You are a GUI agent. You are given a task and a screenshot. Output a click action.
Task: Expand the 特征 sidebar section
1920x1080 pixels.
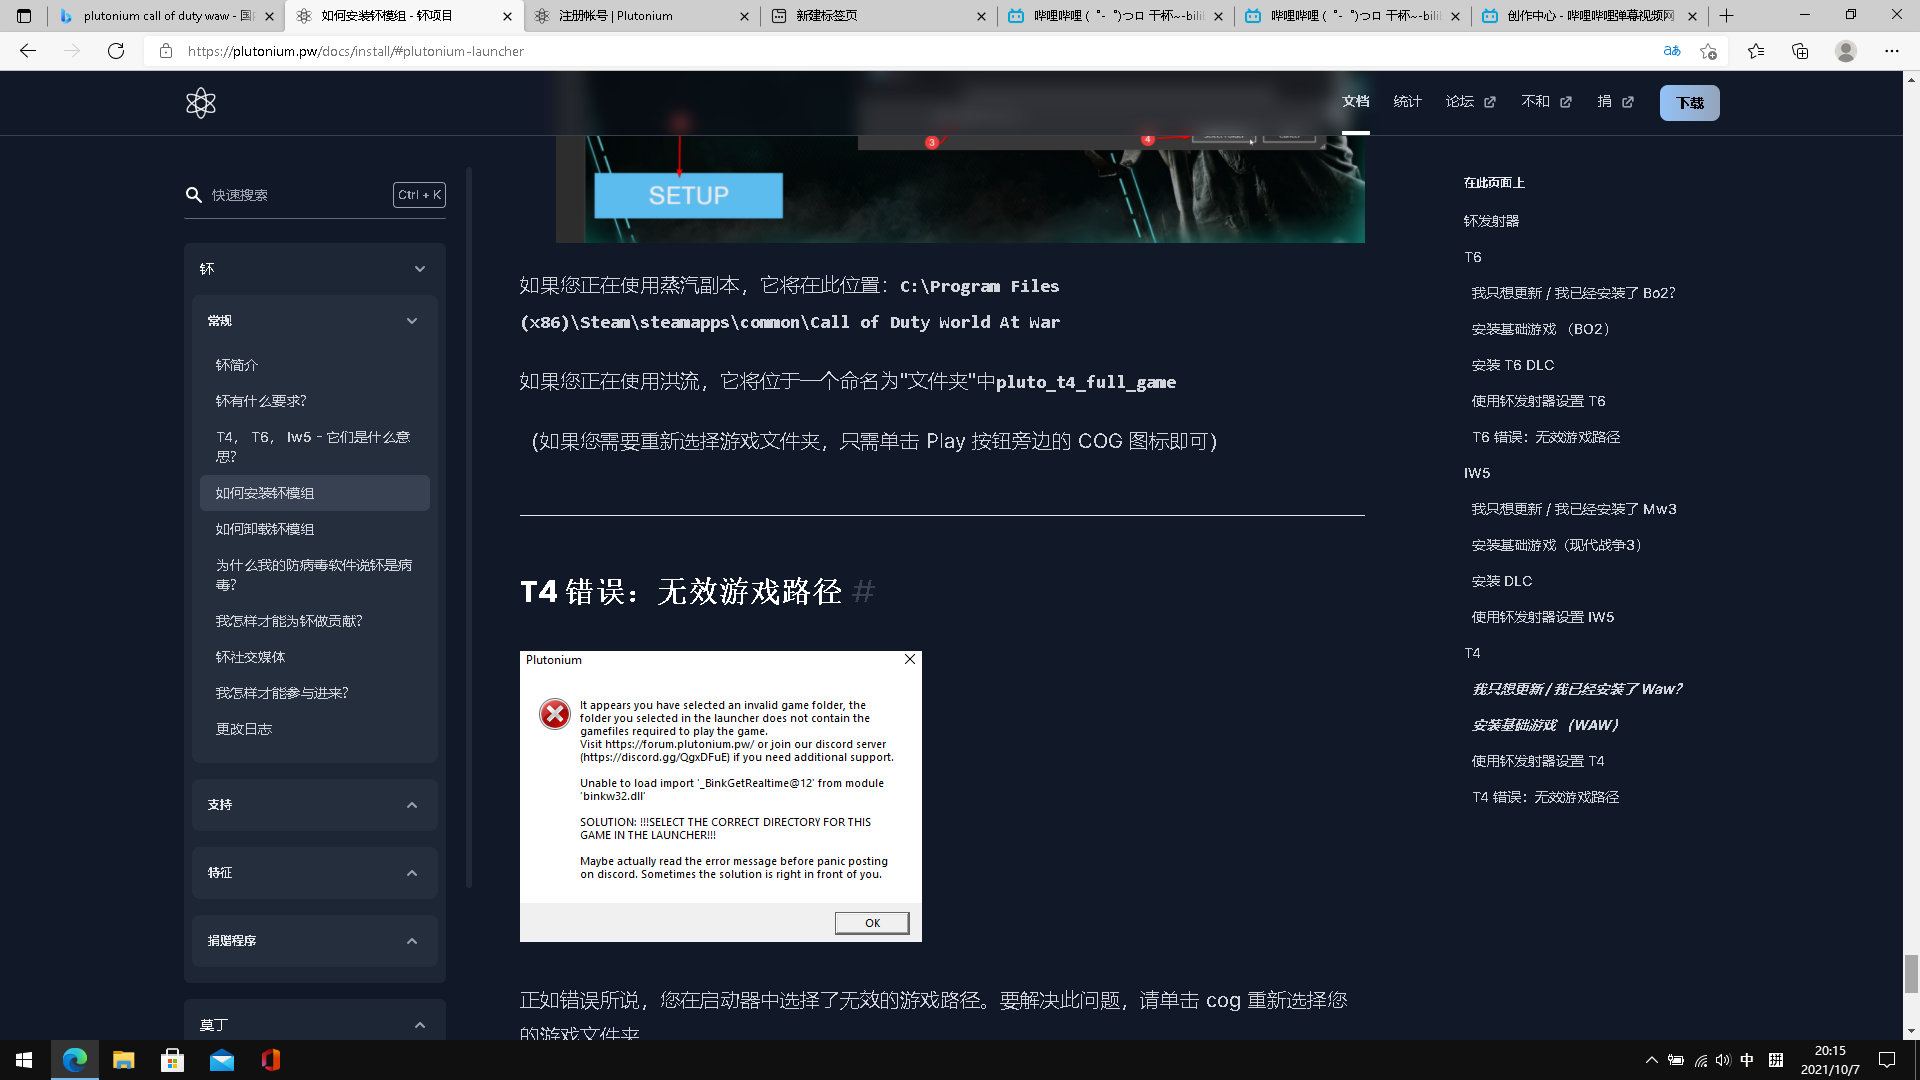[411, 872]
